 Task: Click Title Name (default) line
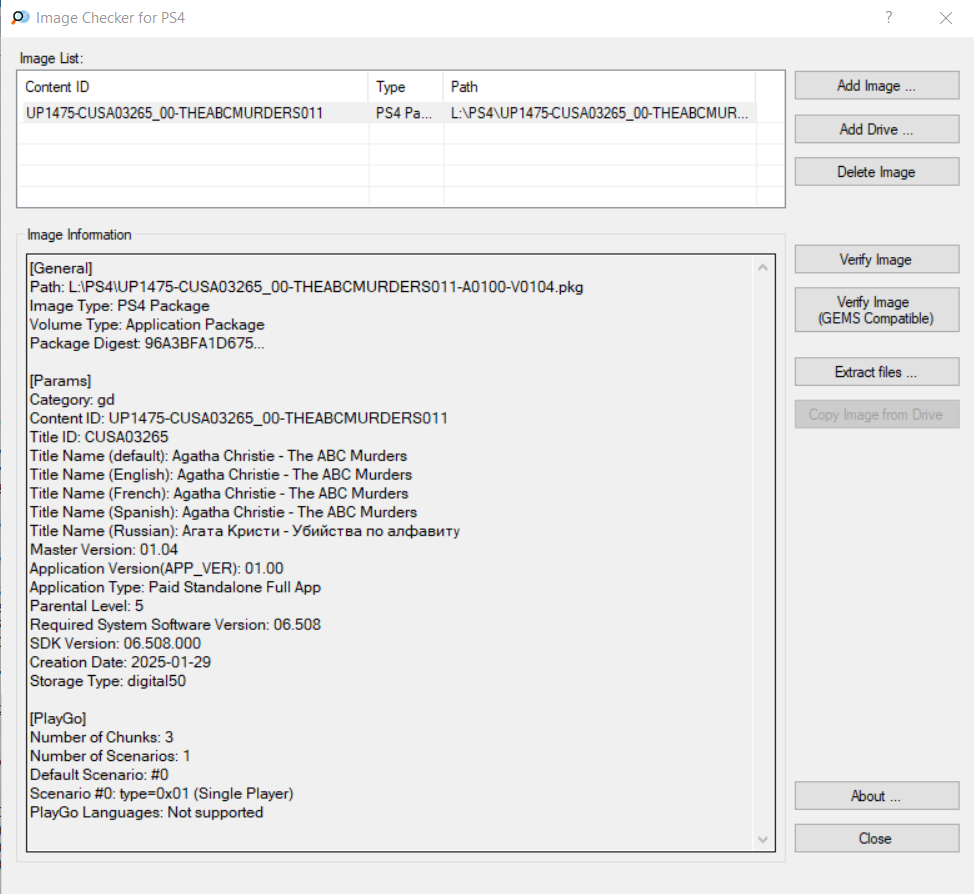pyautogui.click(x=219, y=456)
